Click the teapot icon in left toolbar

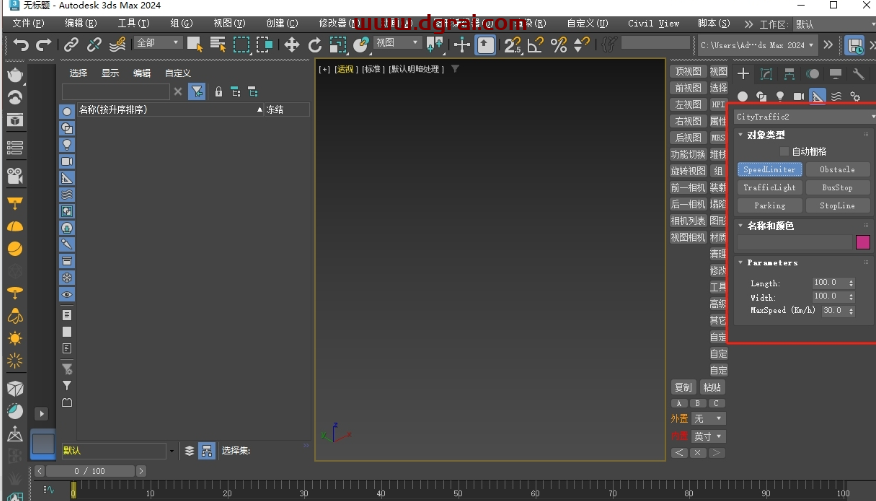pyautogui.click(x=15, y=75)
